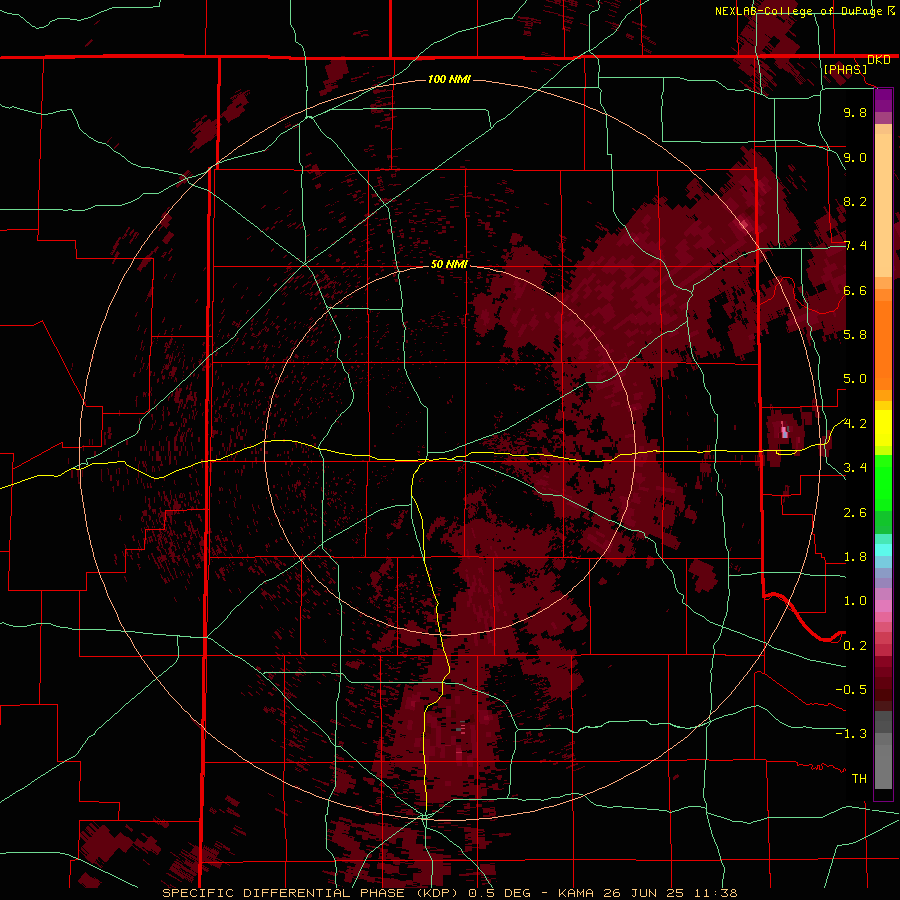Click the Specific Differential Phase caption at bottom
Image resolution: width=900 pixels, height=900 pixels.
(x=449, y=893)
